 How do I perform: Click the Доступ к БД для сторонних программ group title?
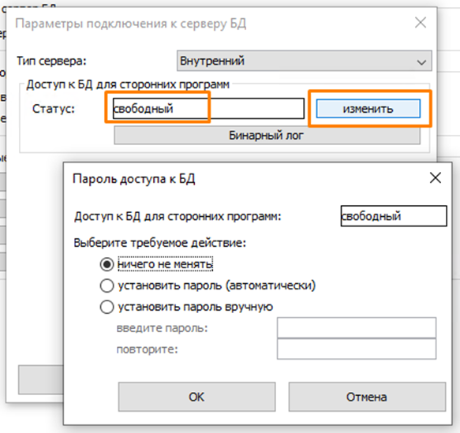(128, 84)
